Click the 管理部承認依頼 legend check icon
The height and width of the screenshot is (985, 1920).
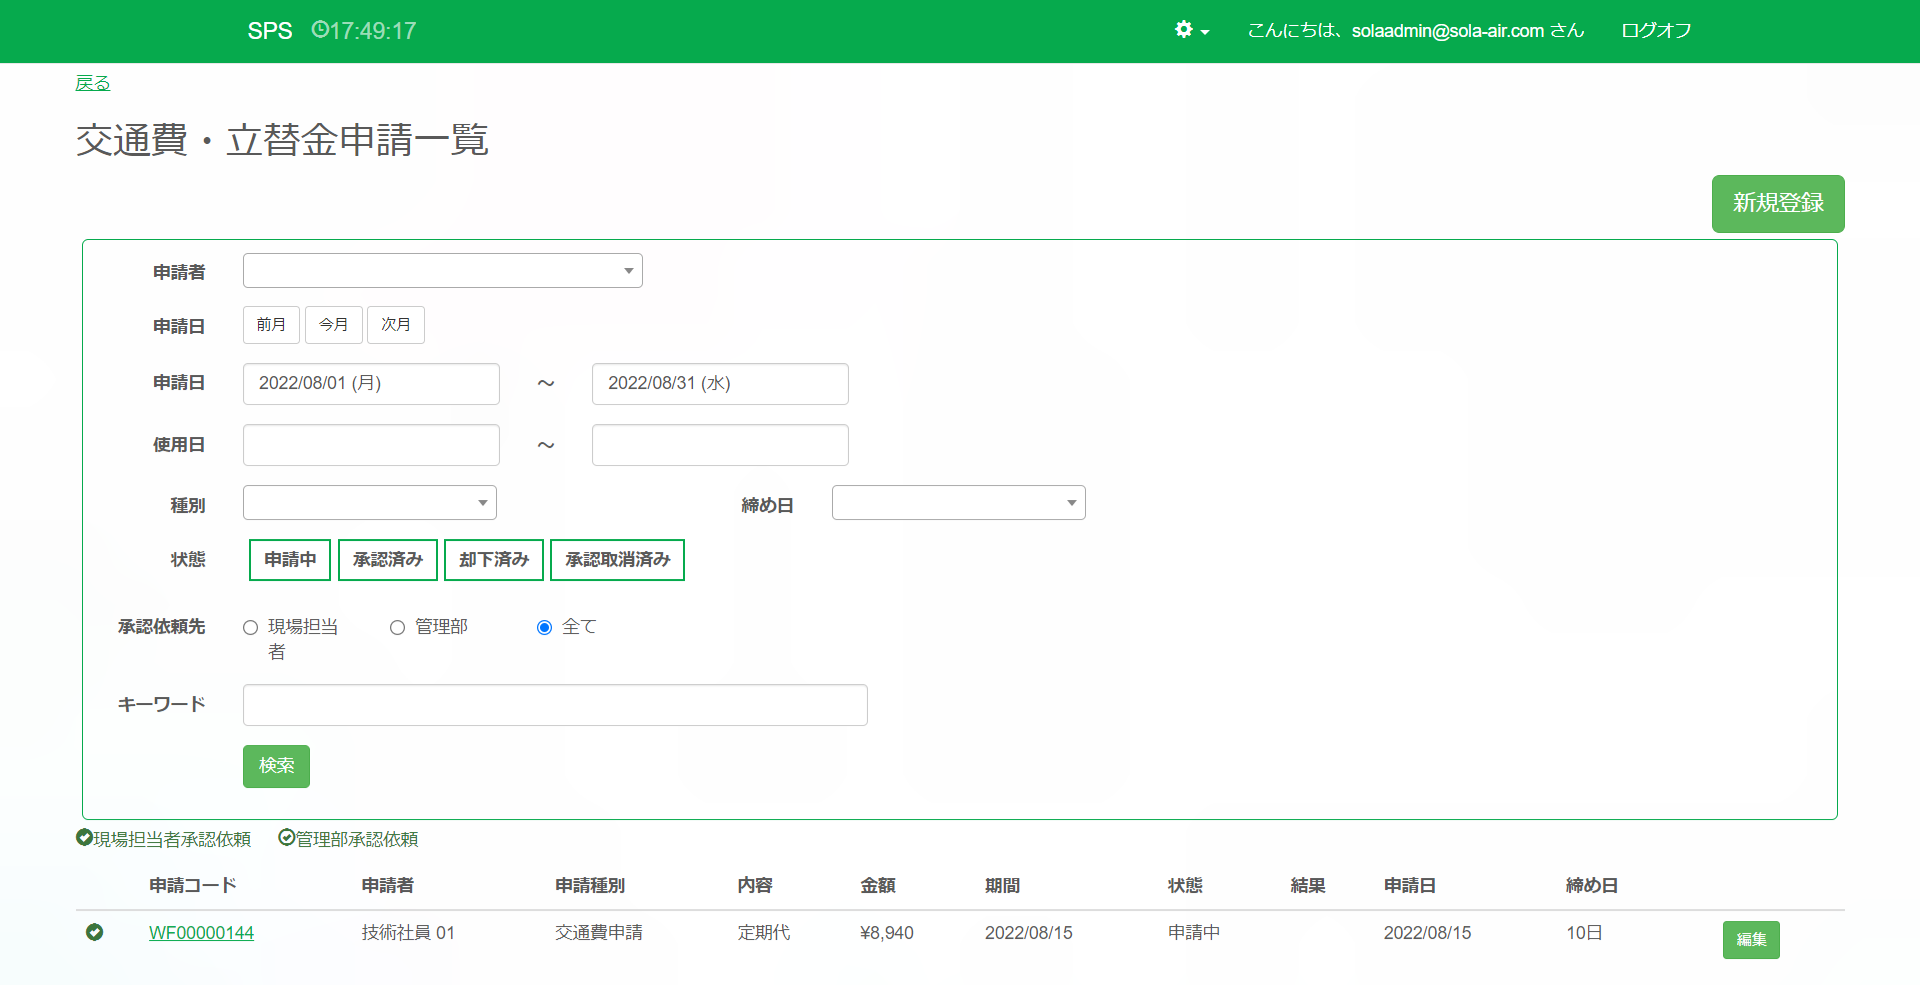click(x=287, y=838)
